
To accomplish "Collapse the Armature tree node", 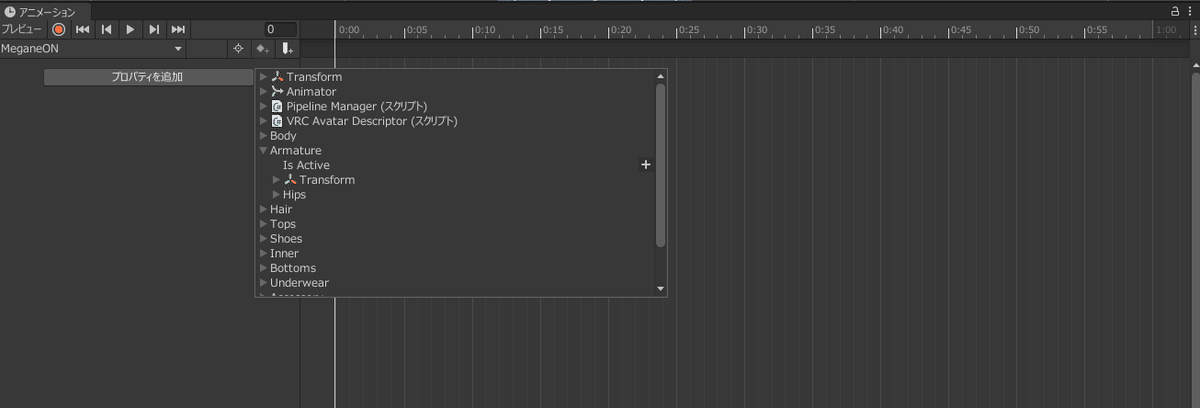I will (263, 150).
